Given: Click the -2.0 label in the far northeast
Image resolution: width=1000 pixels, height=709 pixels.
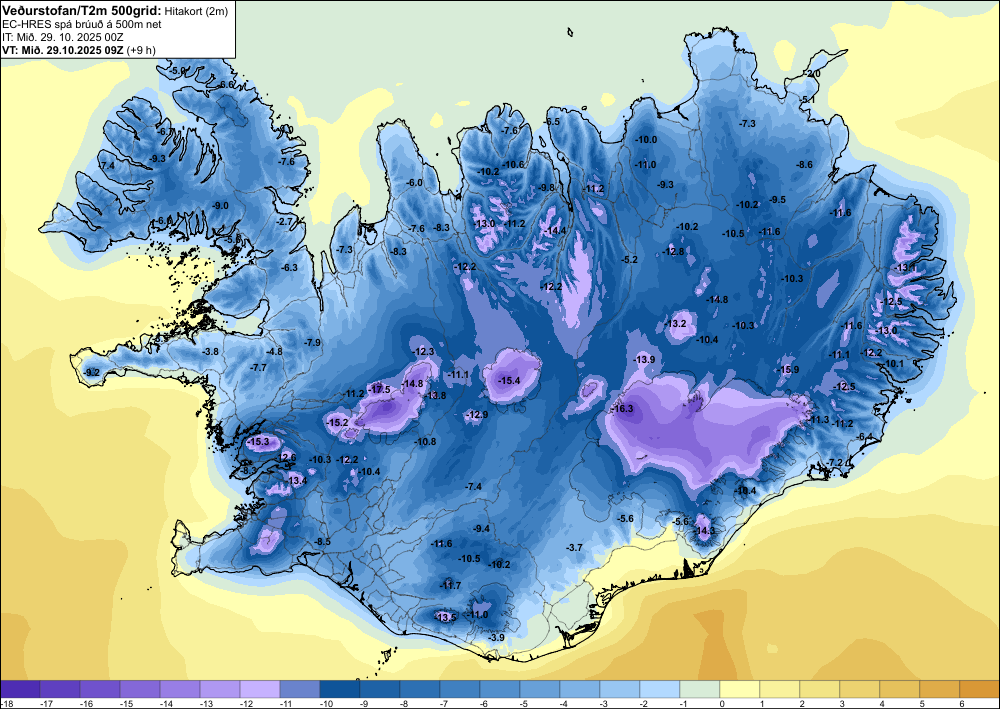Looking at the screenshot, I should tap(811, 74).
